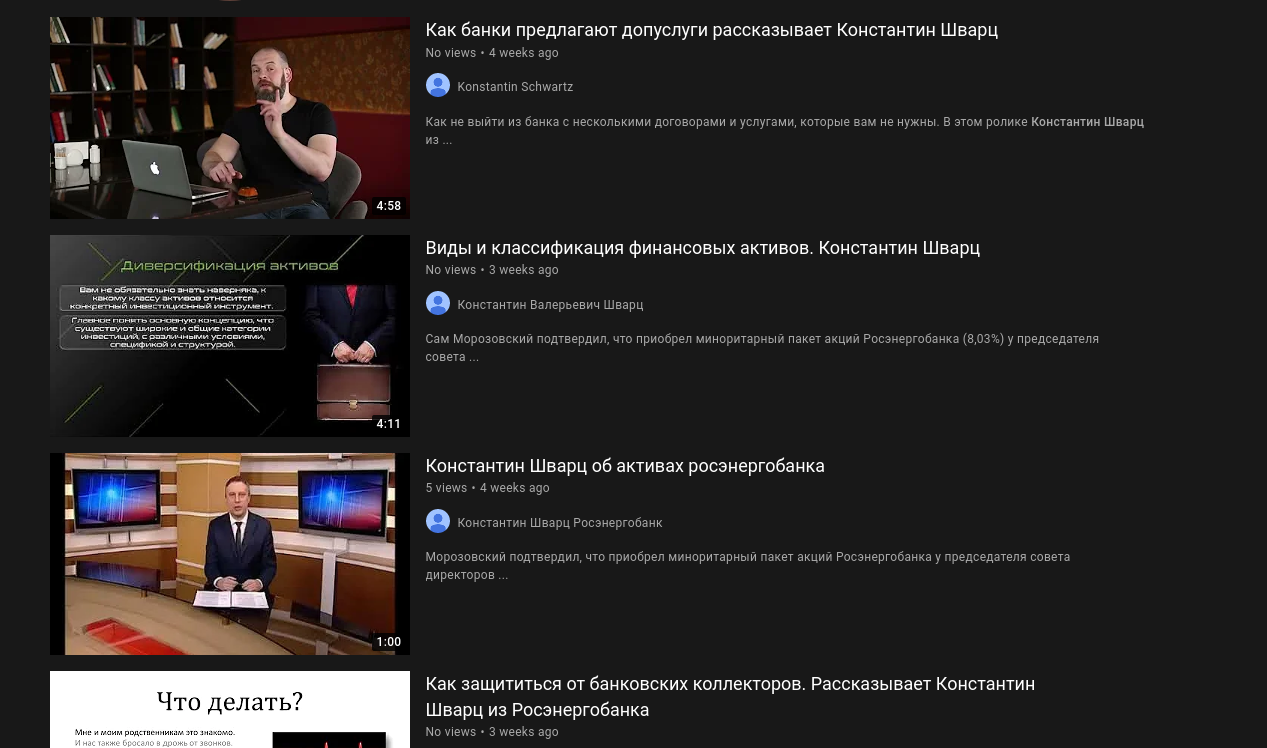Click the 4:58 duration badge
Viewport: 1267px width, 748px height.
388,206
